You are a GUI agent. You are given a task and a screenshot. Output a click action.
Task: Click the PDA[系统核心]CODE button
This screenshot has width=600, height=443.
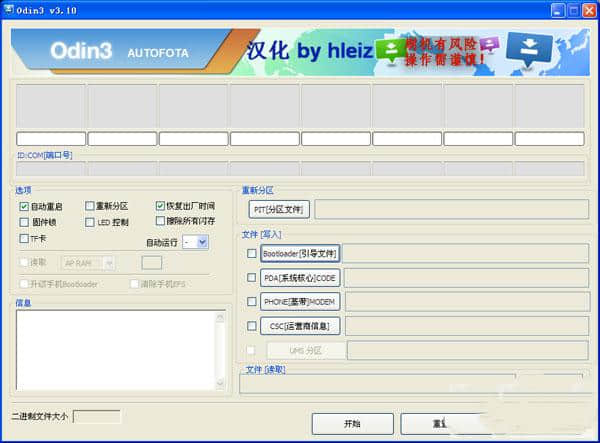point(300,278)
